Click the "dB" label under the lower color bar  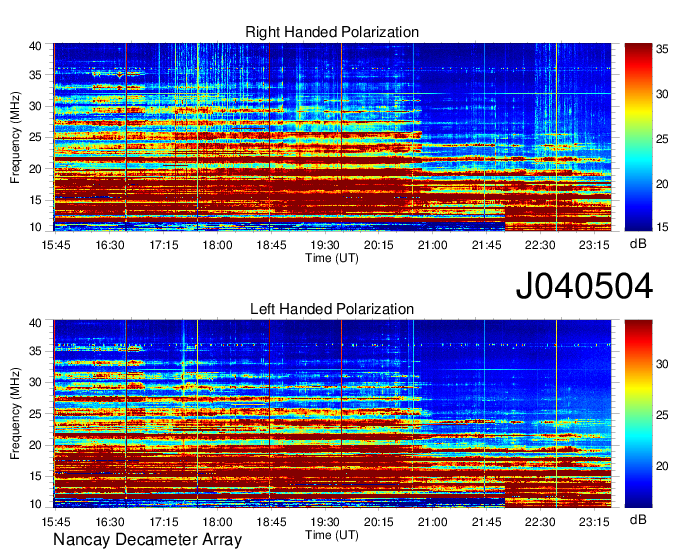click(638, 519)
